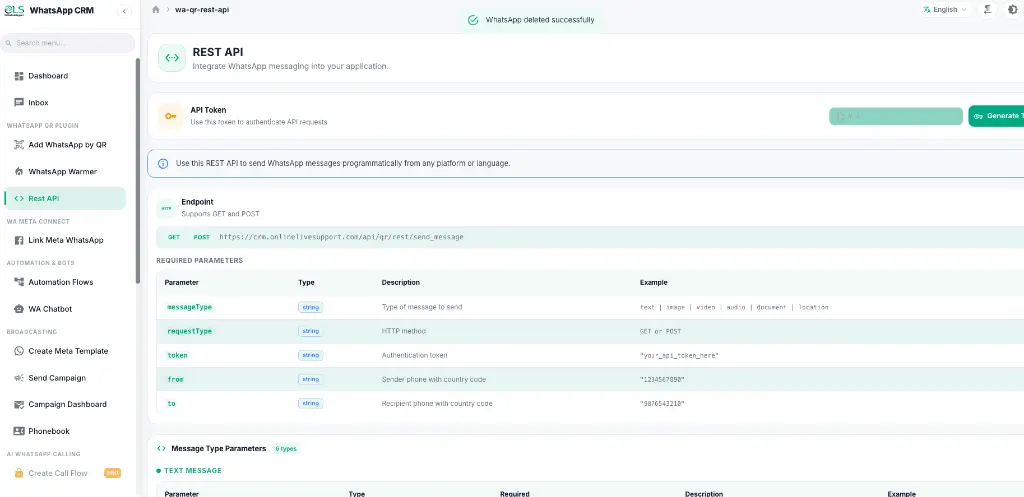Open Add WhatsApp by QR page
Screen dimensions: 1024x497
tap(65, 145)
